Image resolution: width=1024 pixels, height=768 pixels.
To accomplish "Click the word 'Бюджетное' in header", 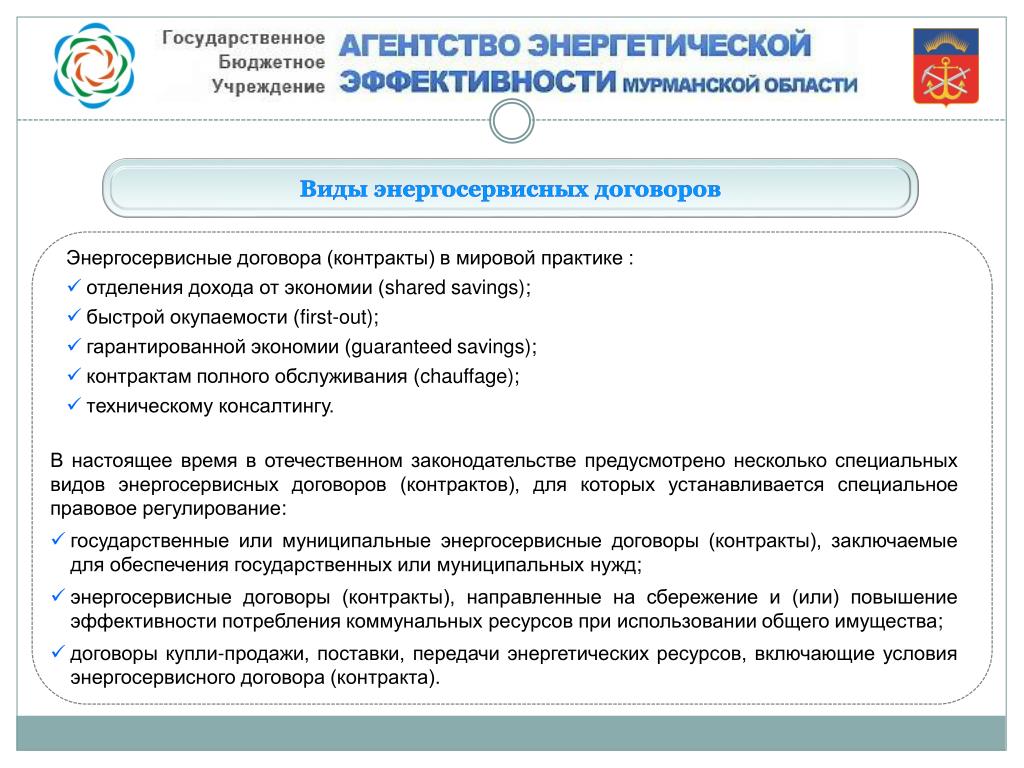I will click(272, 62).
